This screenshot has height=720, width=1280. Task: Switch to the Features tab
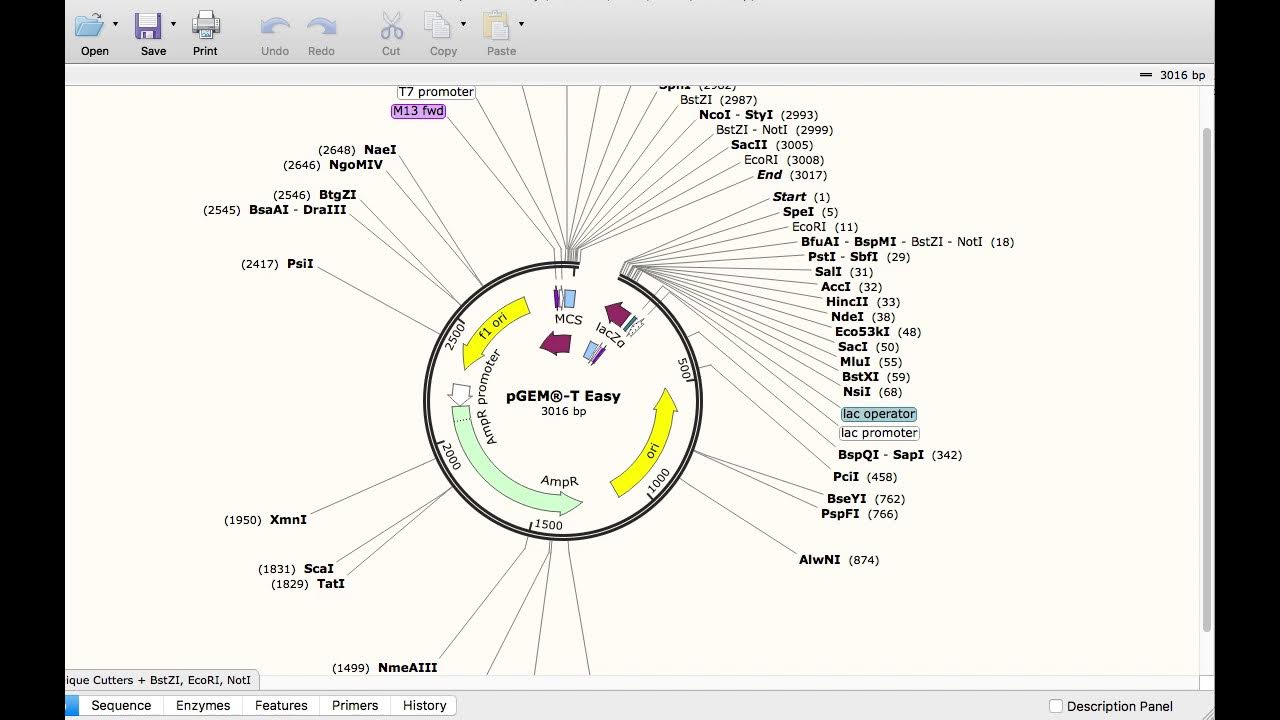[x=281, y=705]
